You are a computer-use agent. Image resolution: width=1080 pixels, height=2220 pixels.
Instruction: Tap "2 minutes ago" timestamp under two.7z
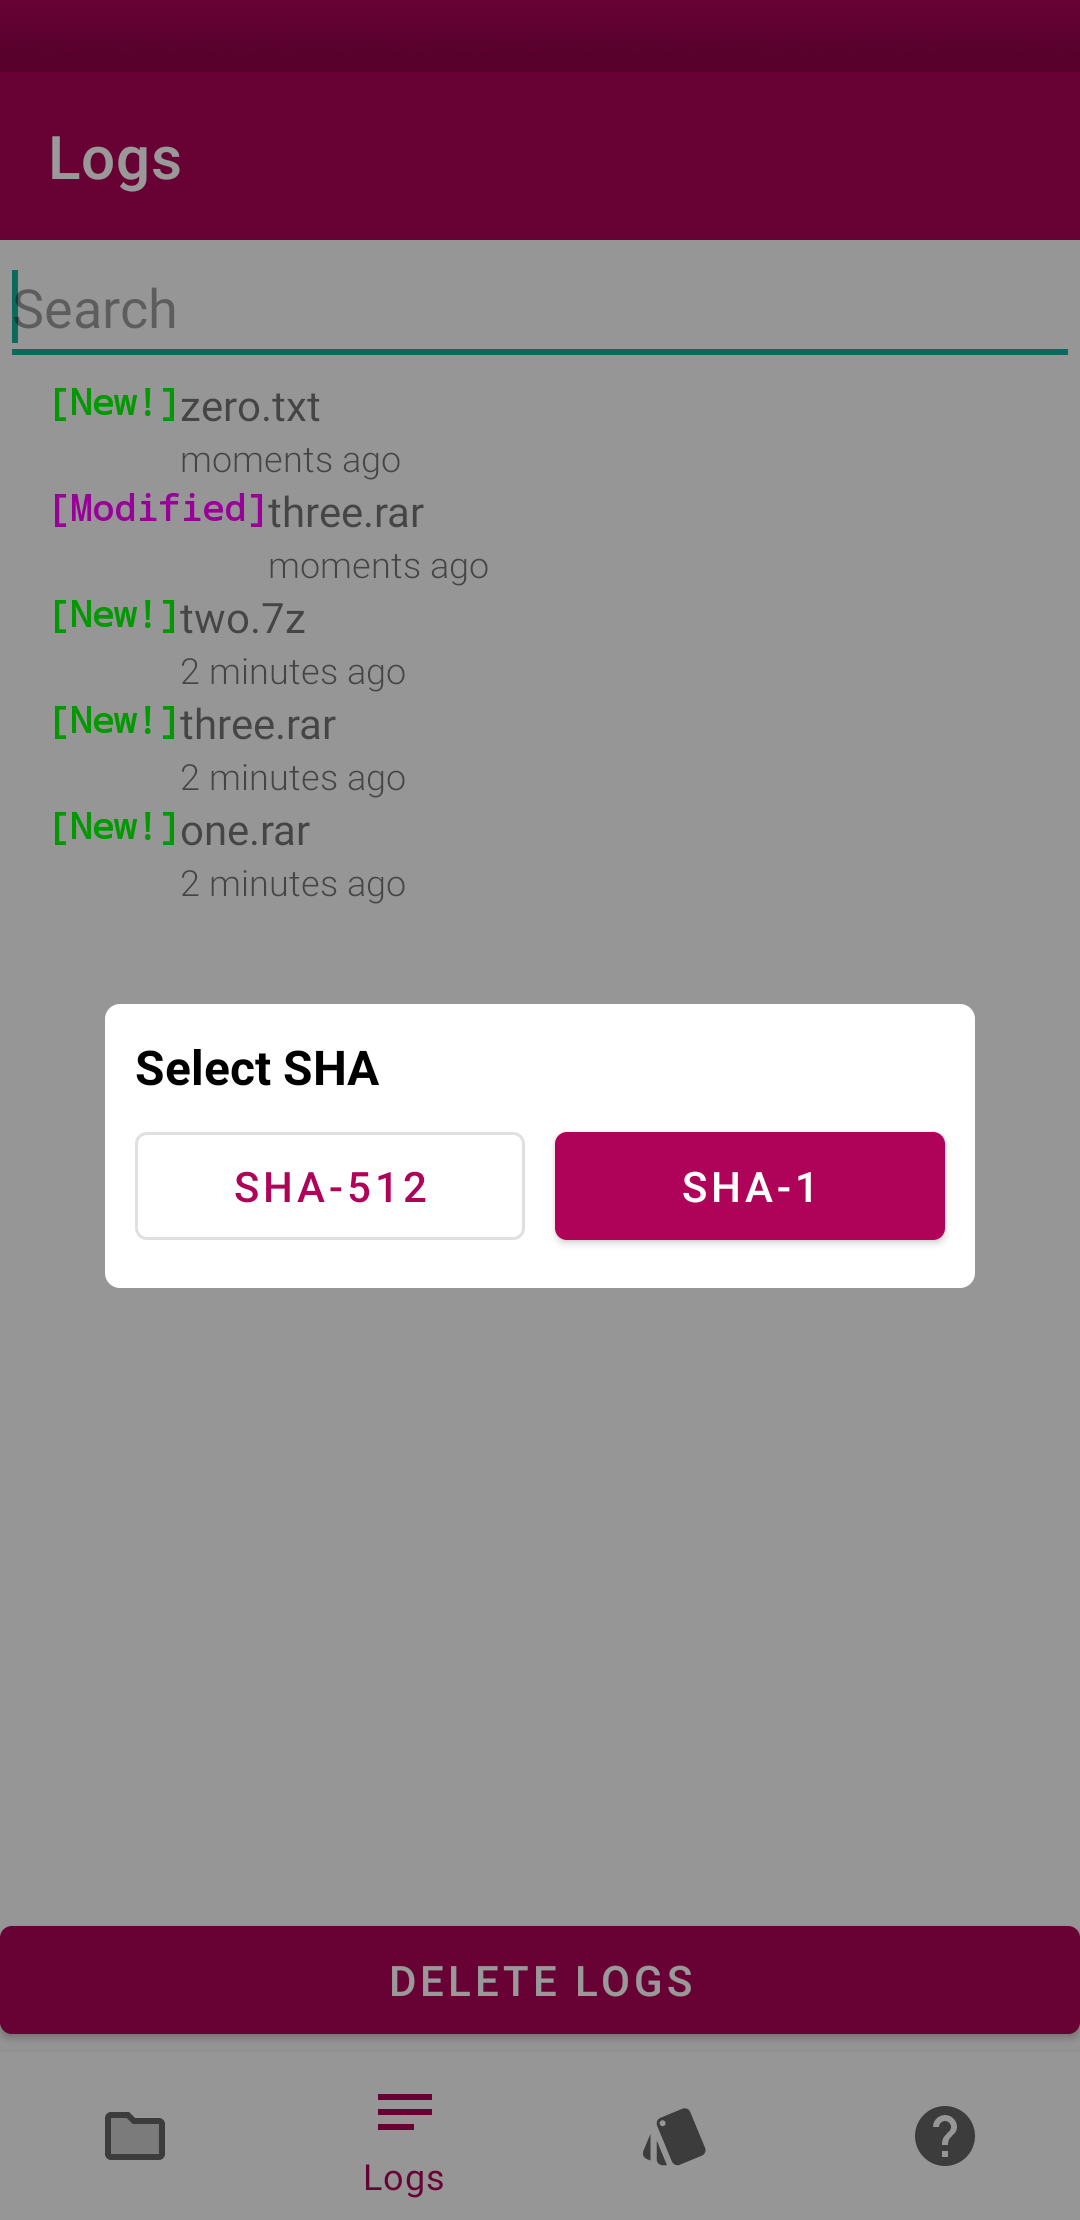tap(292, 672)
